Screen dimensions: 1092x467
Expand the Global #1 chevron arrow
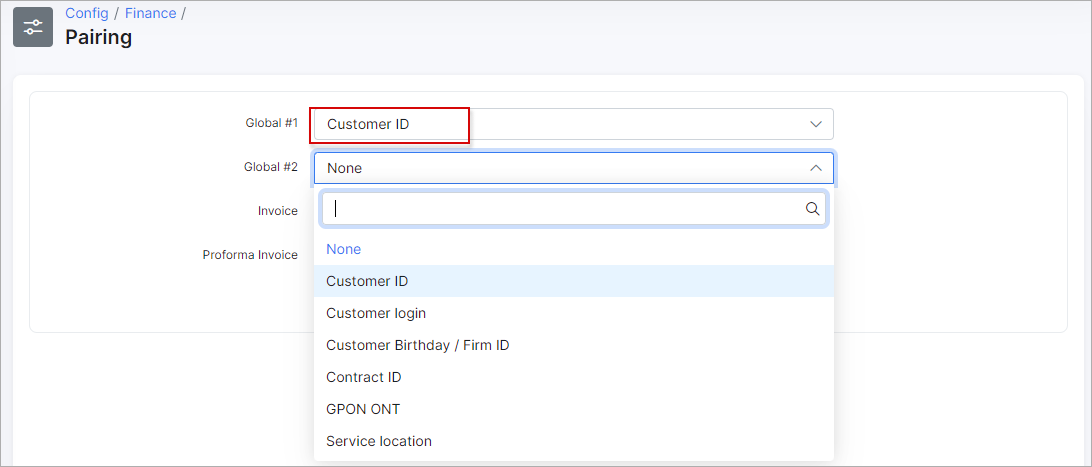click(x=816, y=124)
